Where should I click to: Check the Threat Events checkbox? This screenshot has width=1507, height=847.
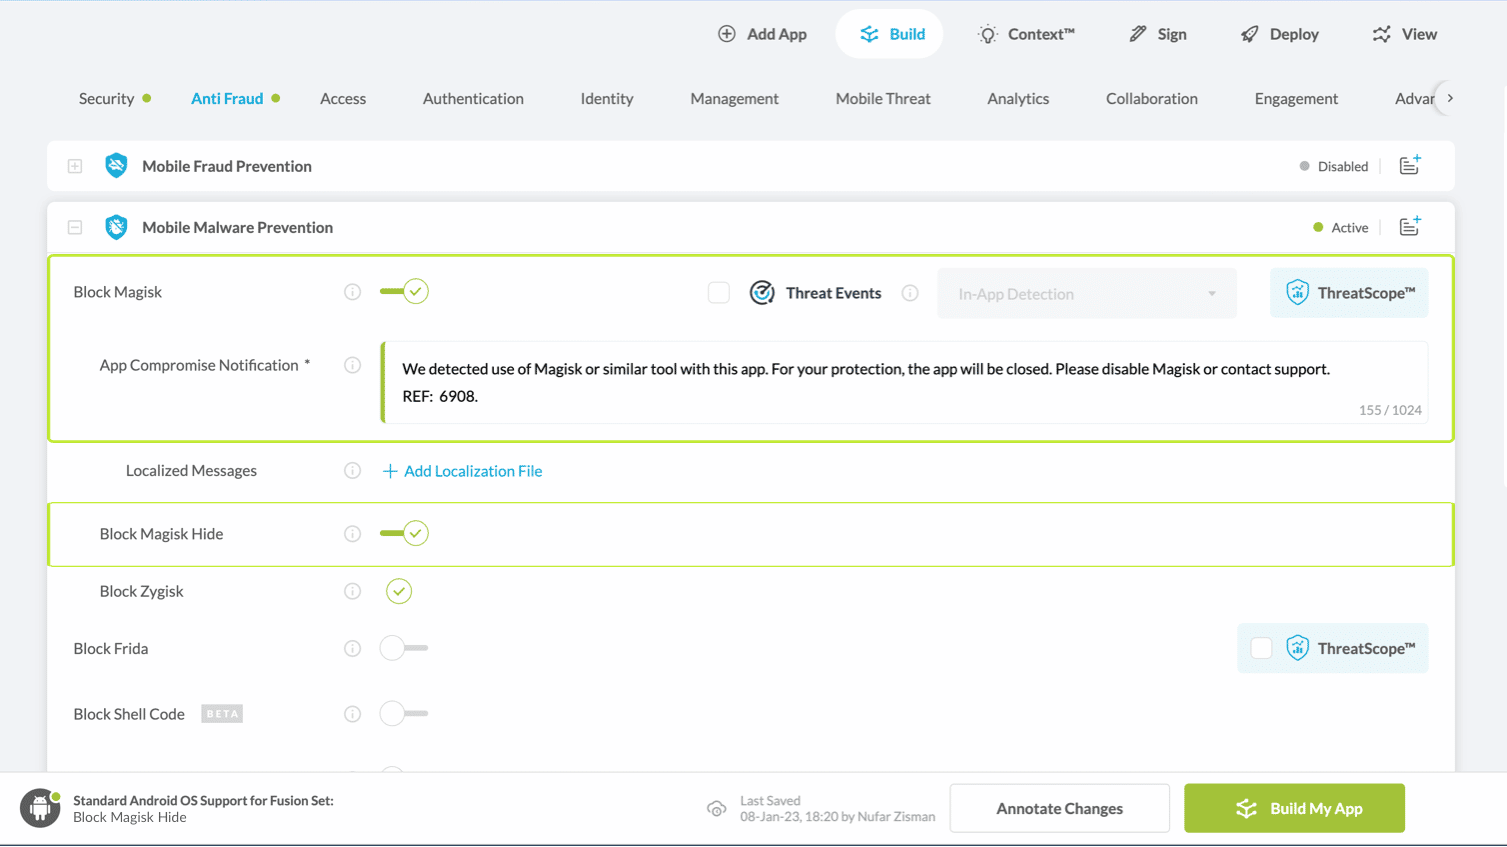718,293
